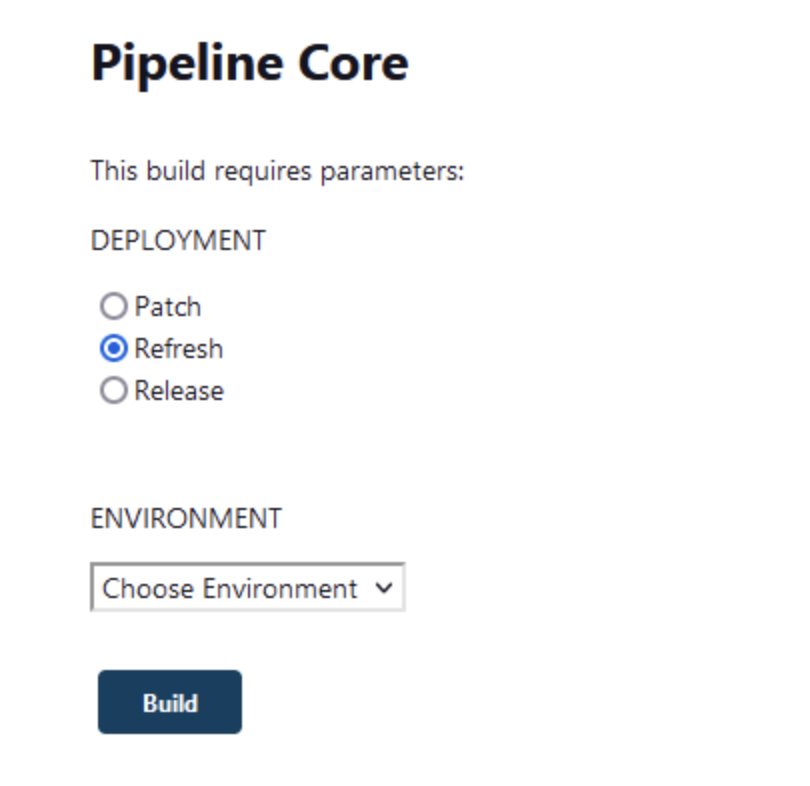Click the Patch option label text
The height and width of the screenshot is (786, 810).
coord(167,307)
